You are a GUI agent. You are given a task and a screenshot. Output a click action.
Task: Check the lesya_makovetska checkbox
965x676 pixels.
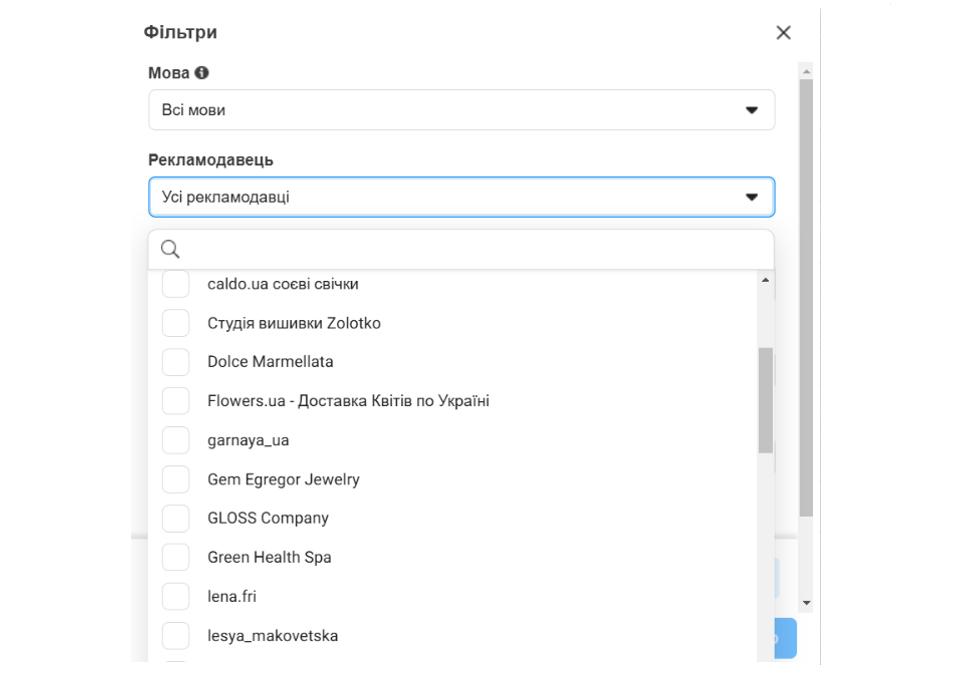pos(175,635)
